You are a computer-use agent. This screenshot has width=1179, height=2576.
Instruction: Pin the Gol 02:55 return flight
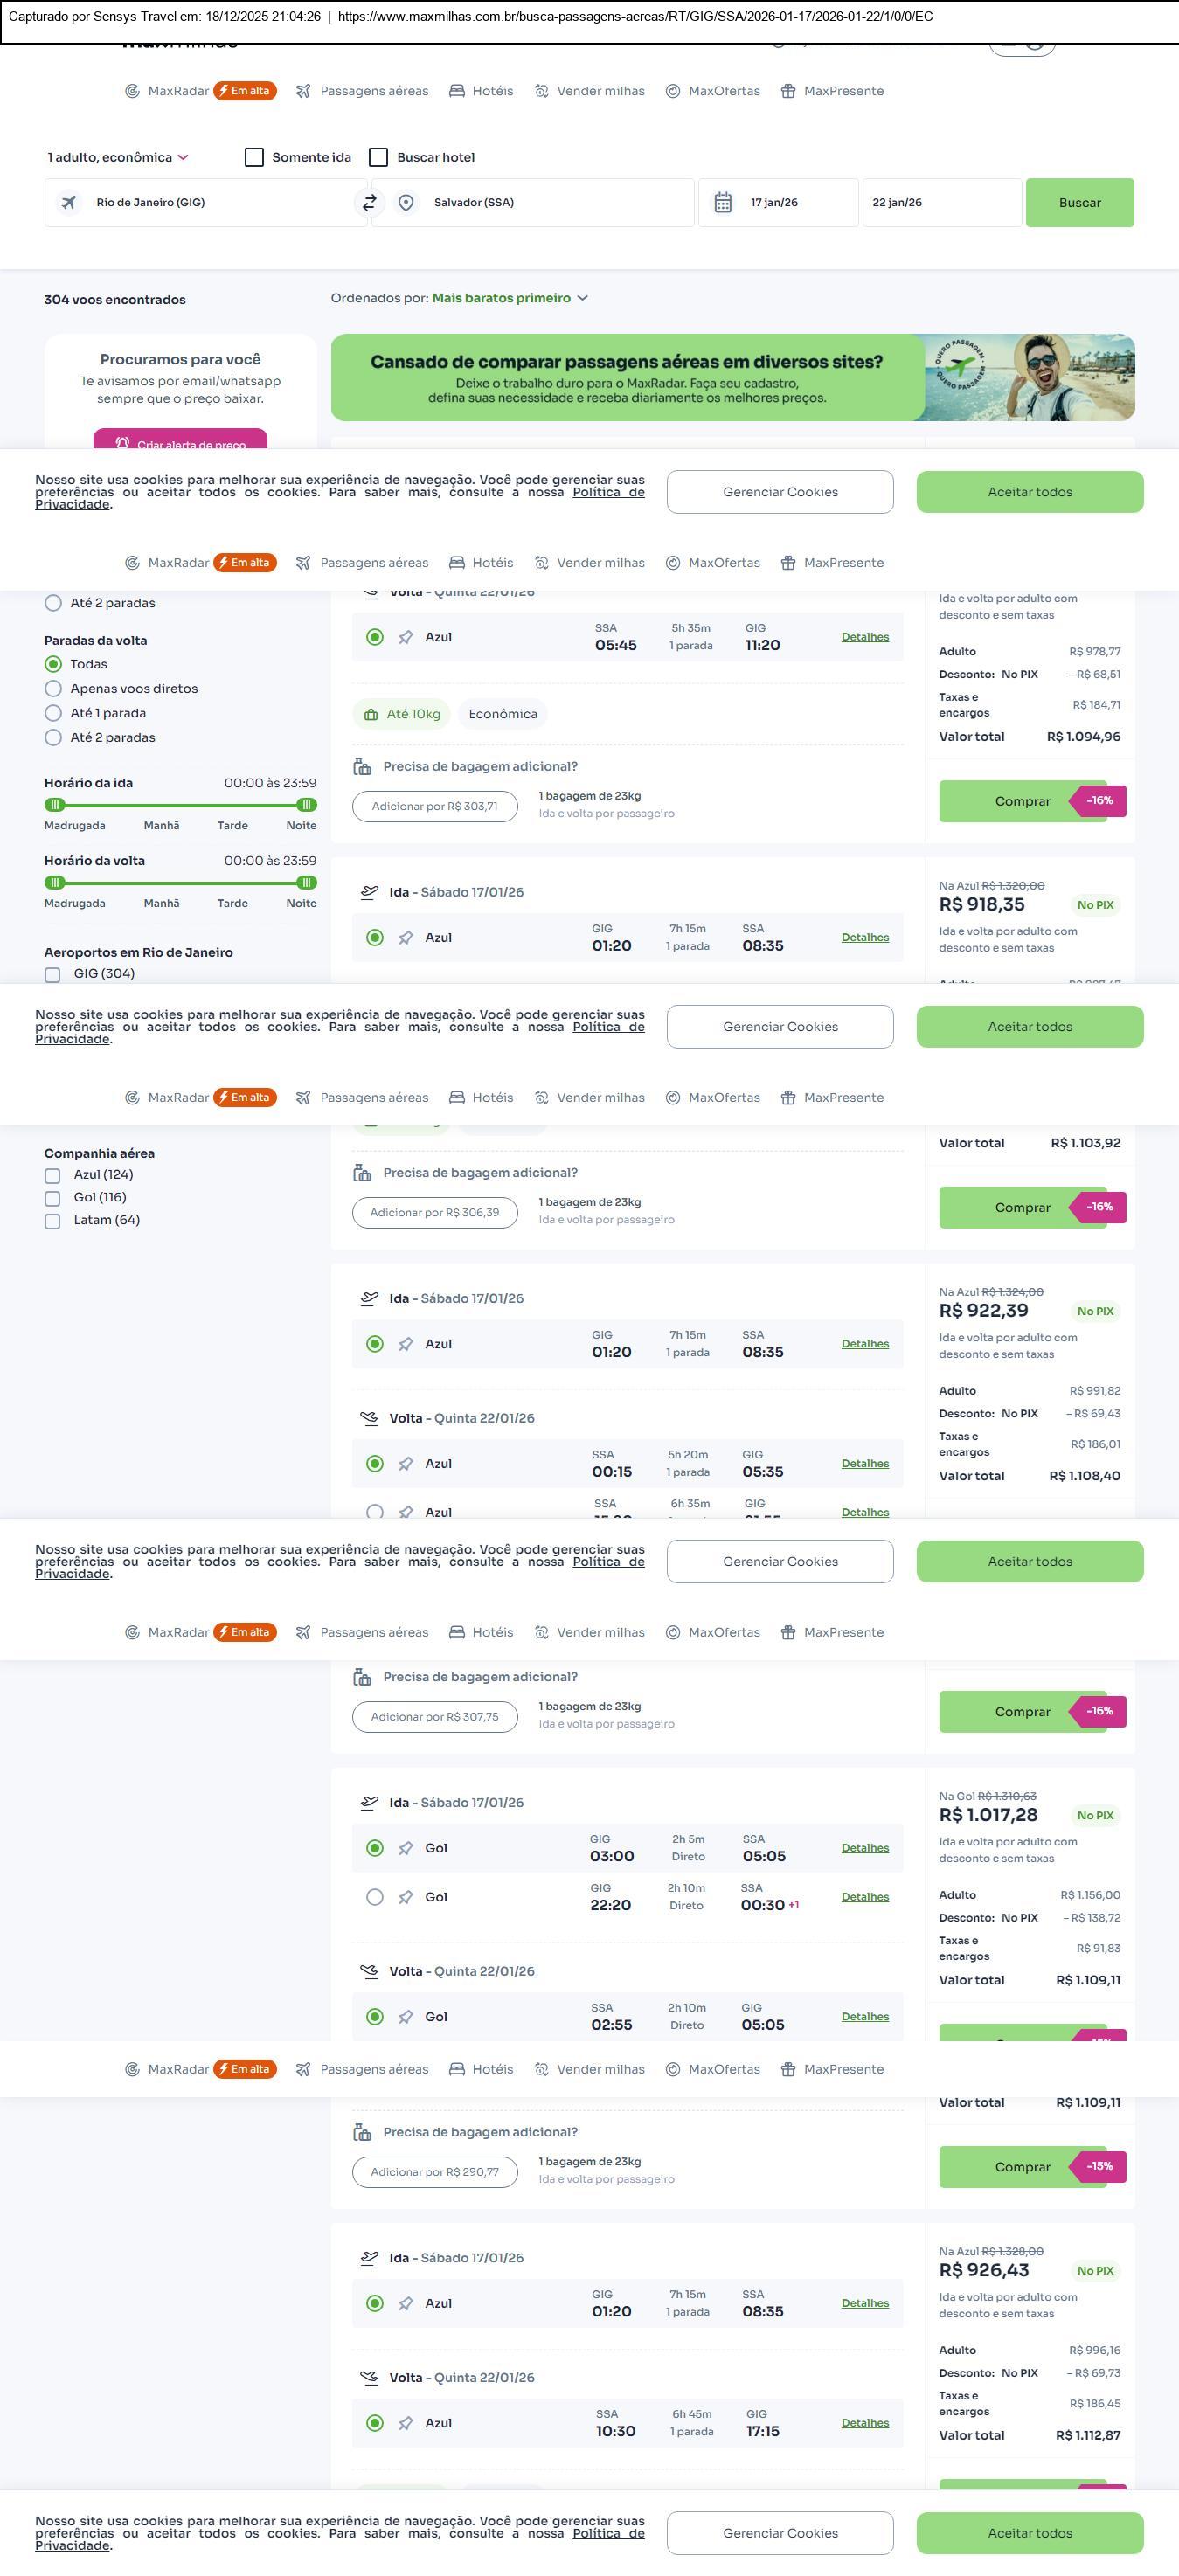[x=406, y=2017]
